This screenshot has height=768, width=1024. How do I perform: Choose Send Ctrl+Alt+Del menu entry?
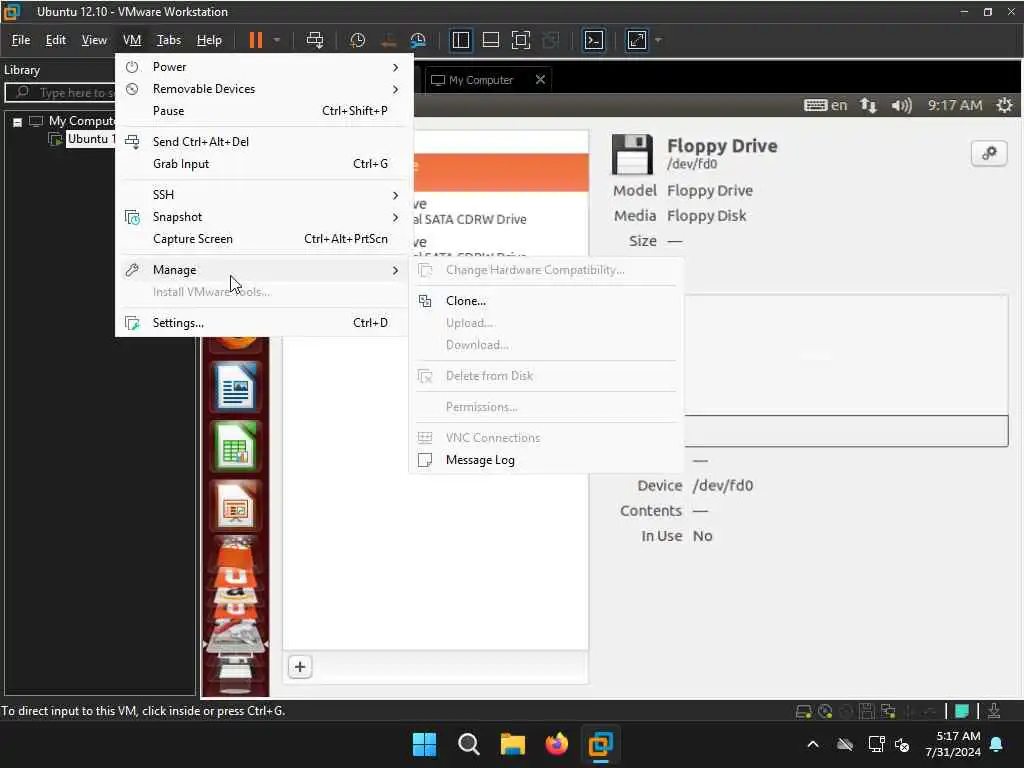[x=263, y=142]
